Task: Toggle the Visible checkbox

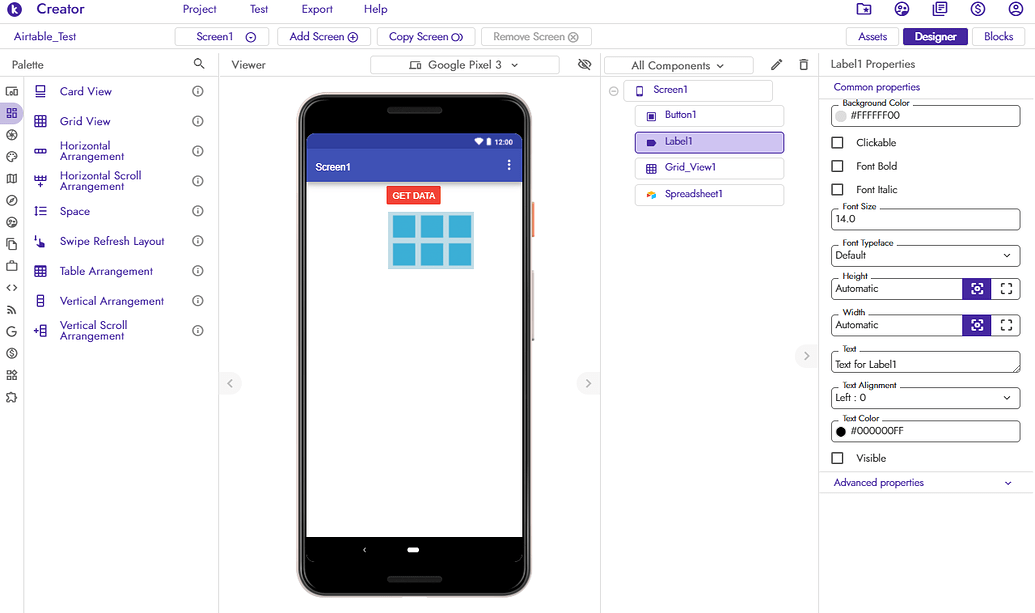Action: (x=838, y=458)
